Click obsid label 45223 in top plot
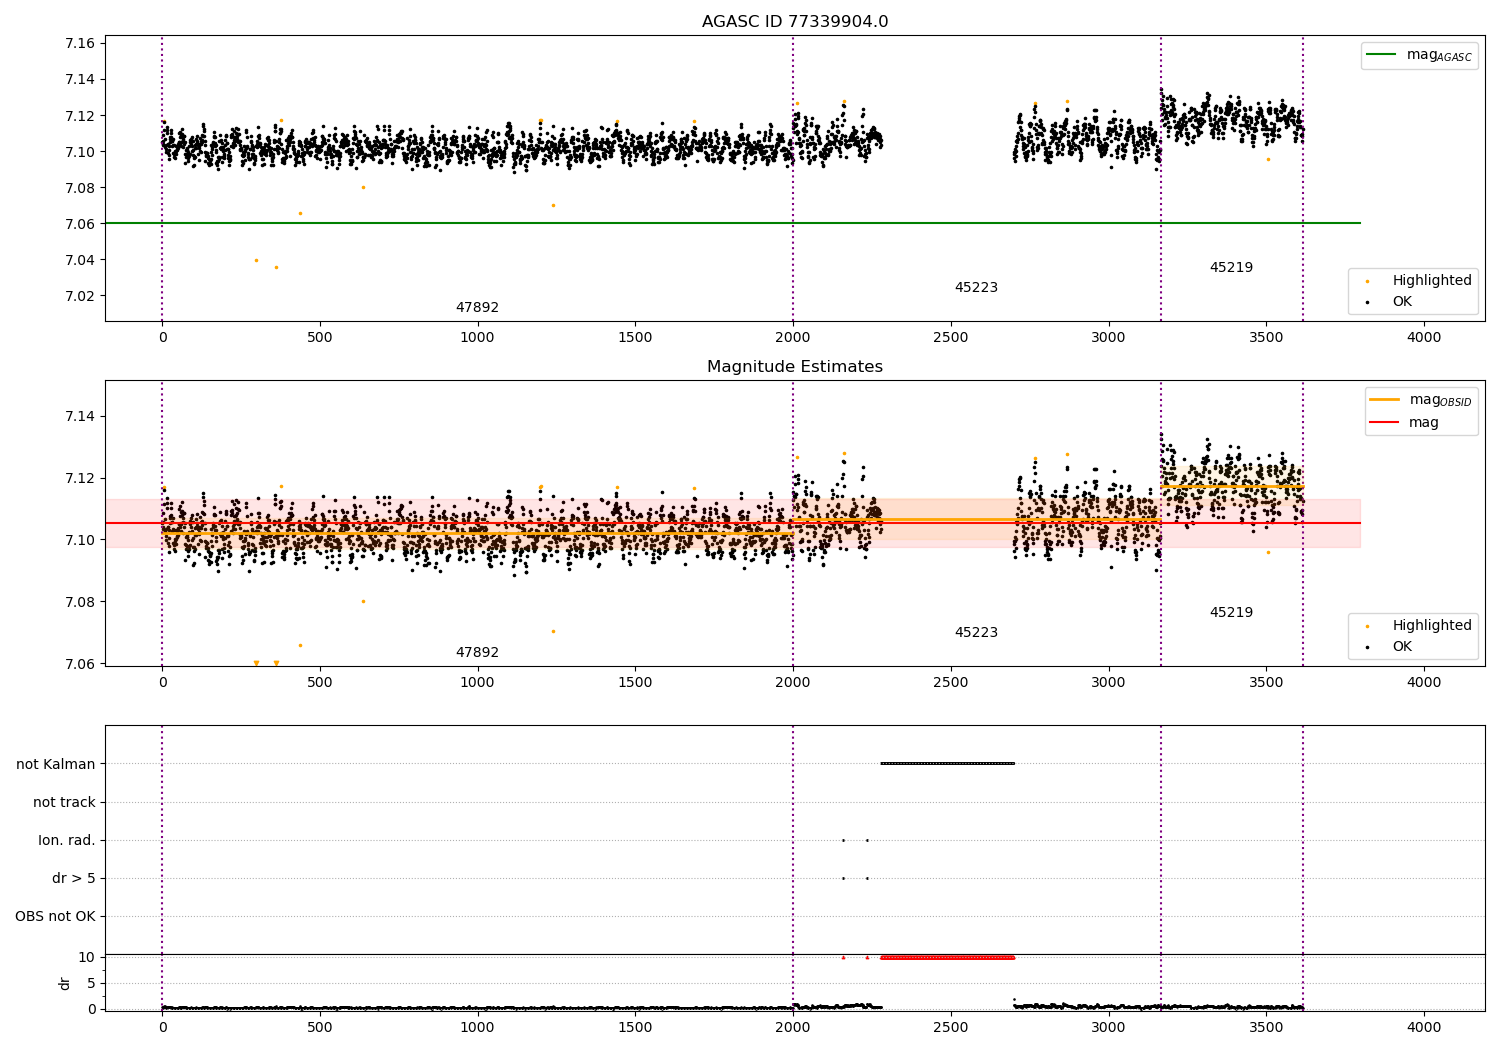This screenshot has height=1050, width=1500. [976, 288]
